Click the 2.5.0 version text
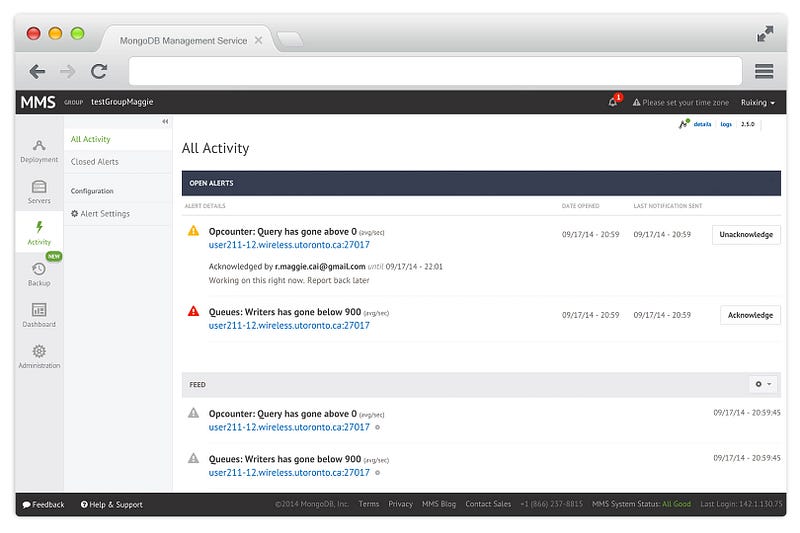 click(x=747, y=124)
